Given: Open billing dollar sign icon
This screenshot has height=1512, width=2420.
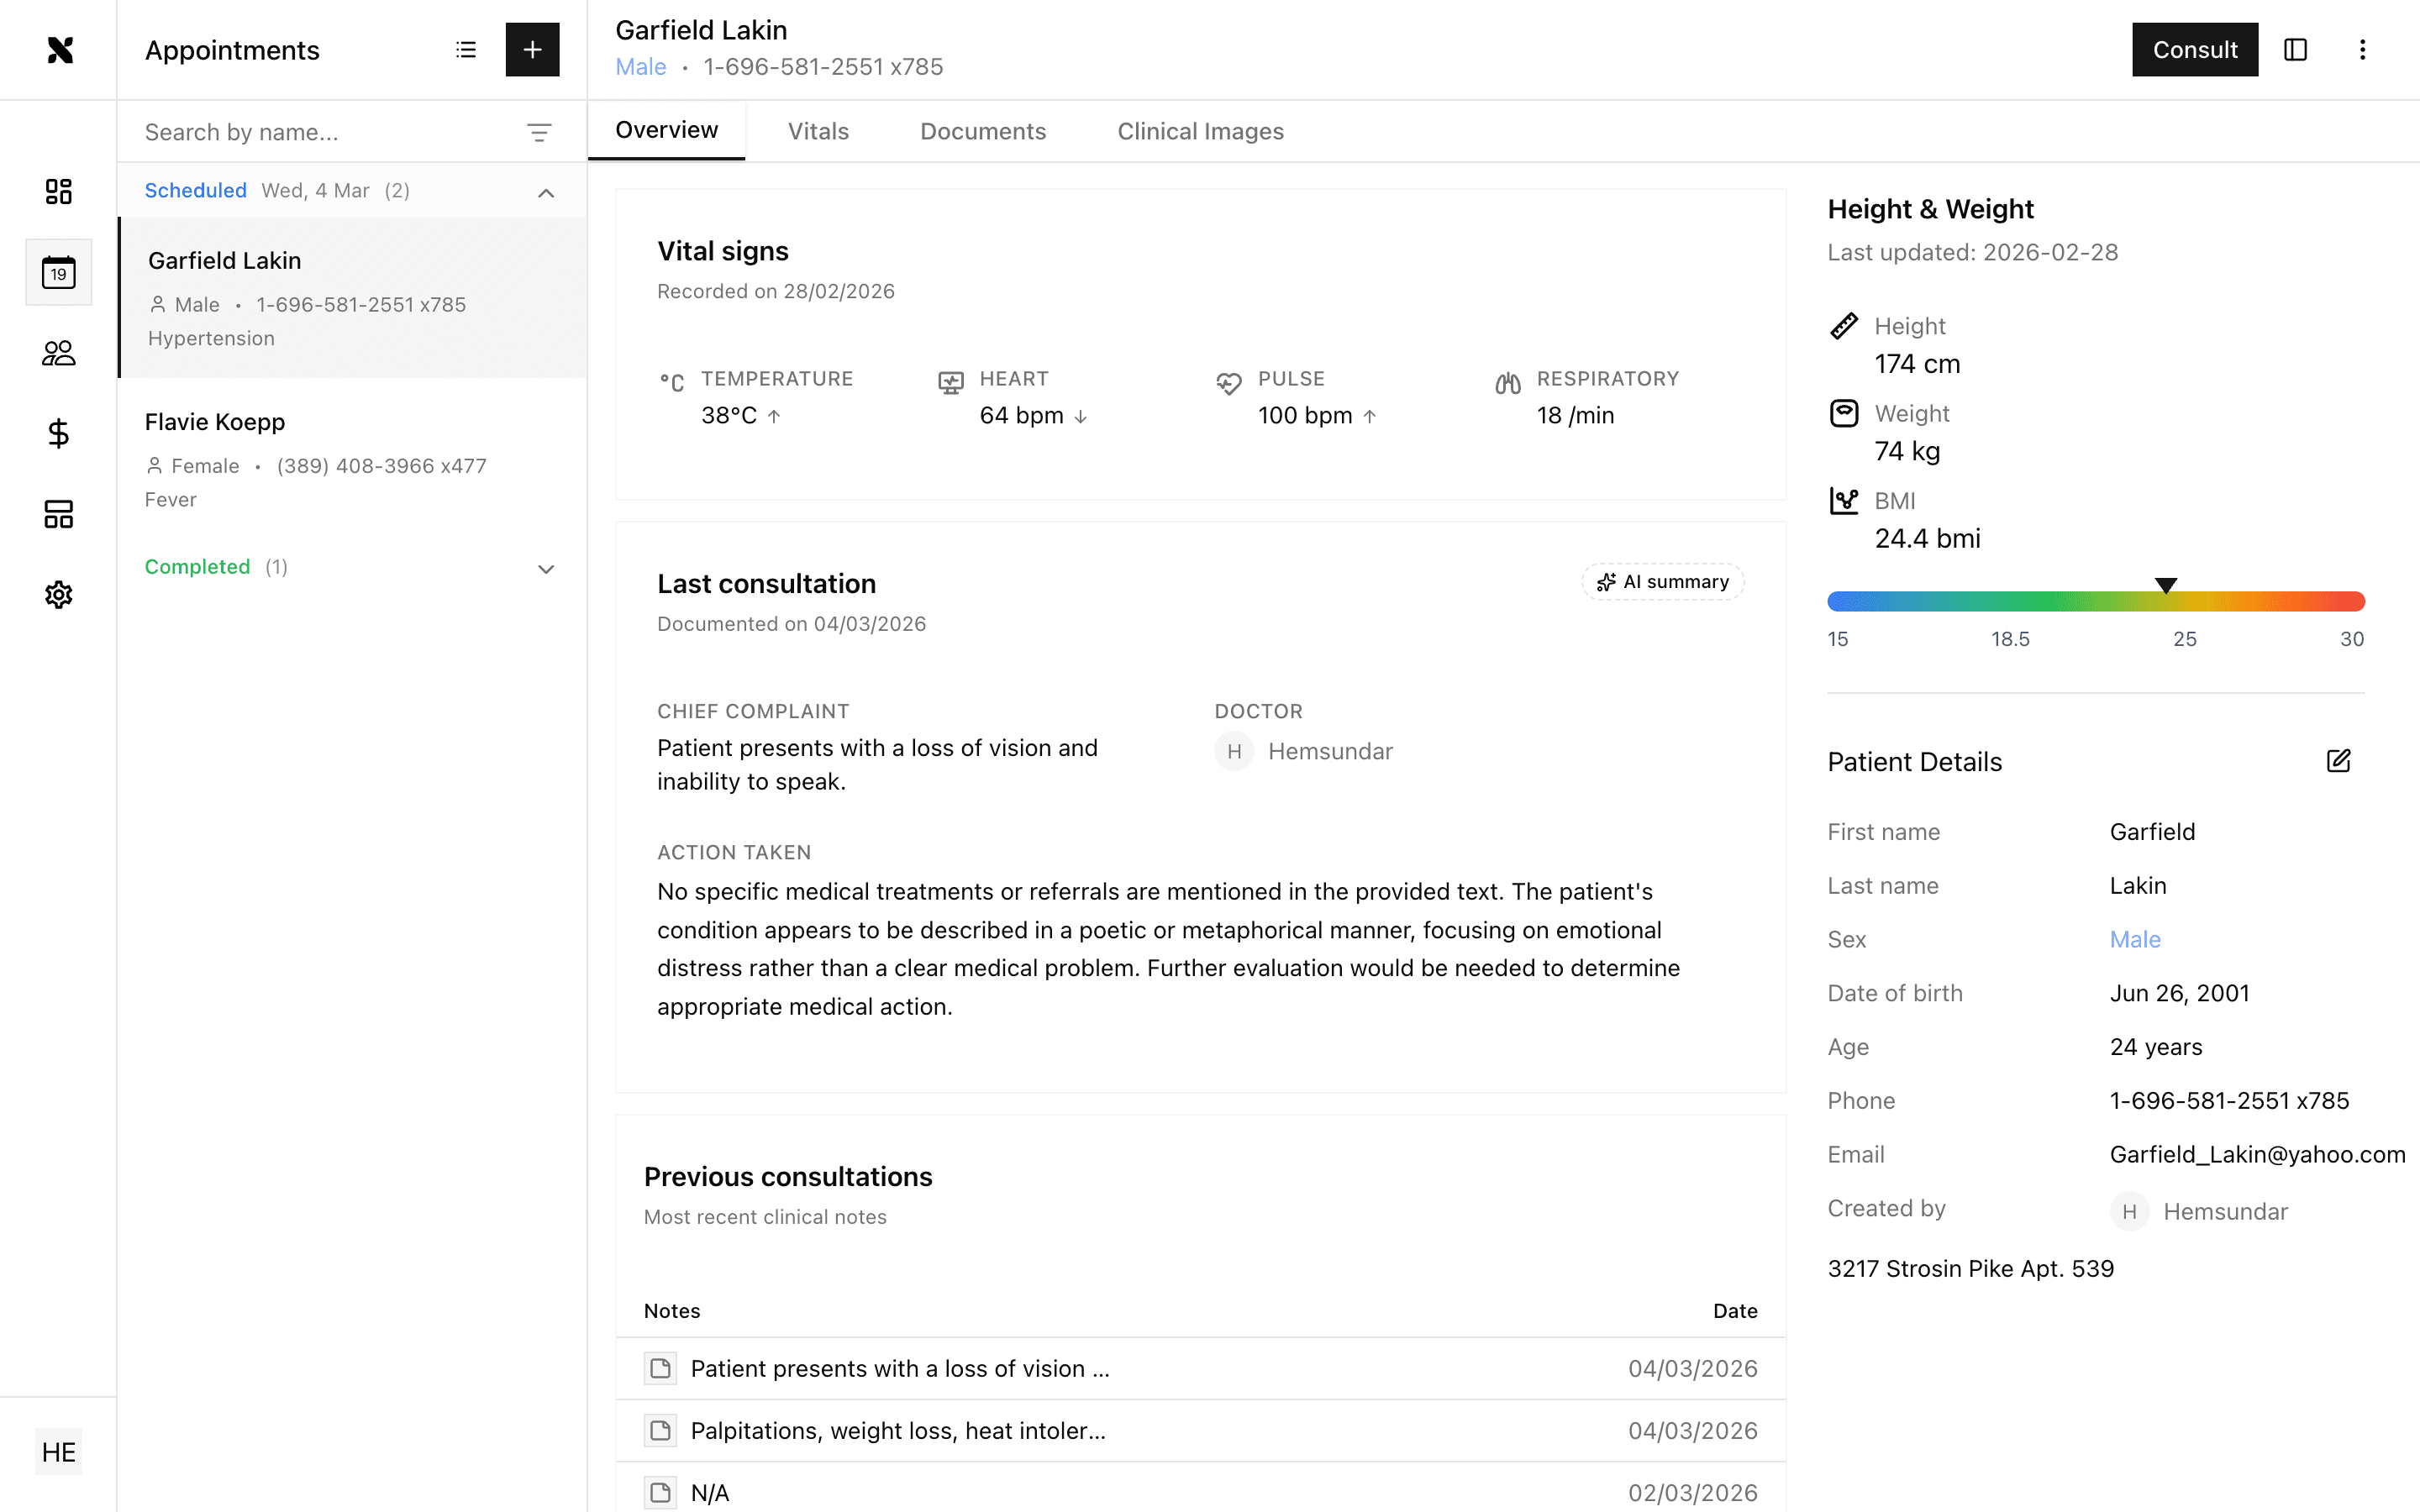Looking at the screenshot, I should point(58,433).
